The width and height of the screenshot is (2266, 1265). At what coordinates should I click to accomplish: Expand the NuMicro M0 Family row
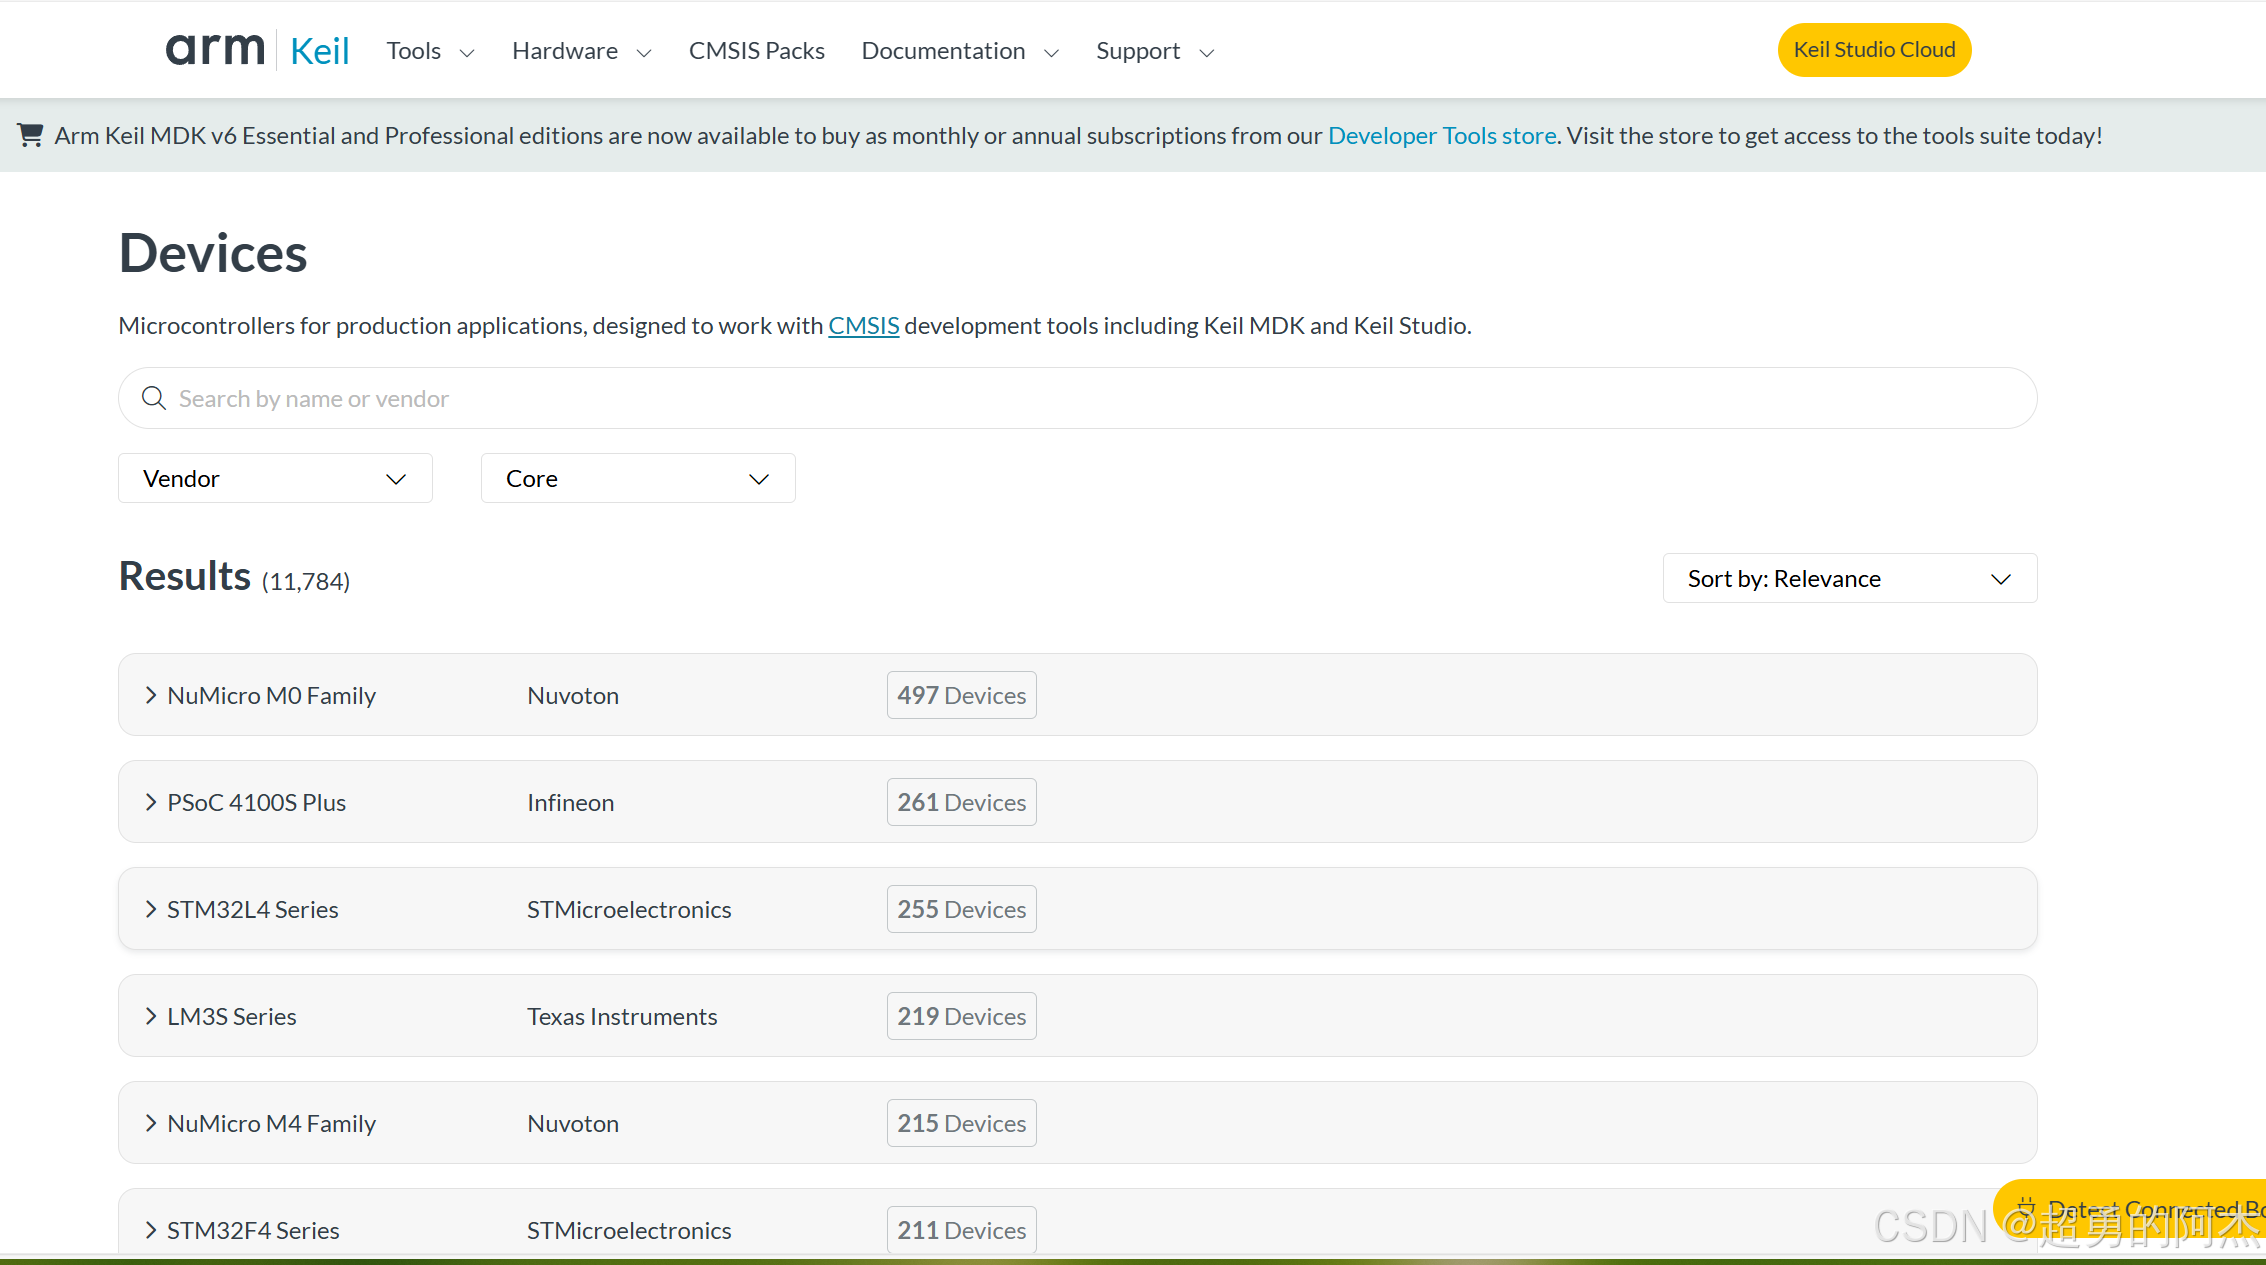(151, 695)
